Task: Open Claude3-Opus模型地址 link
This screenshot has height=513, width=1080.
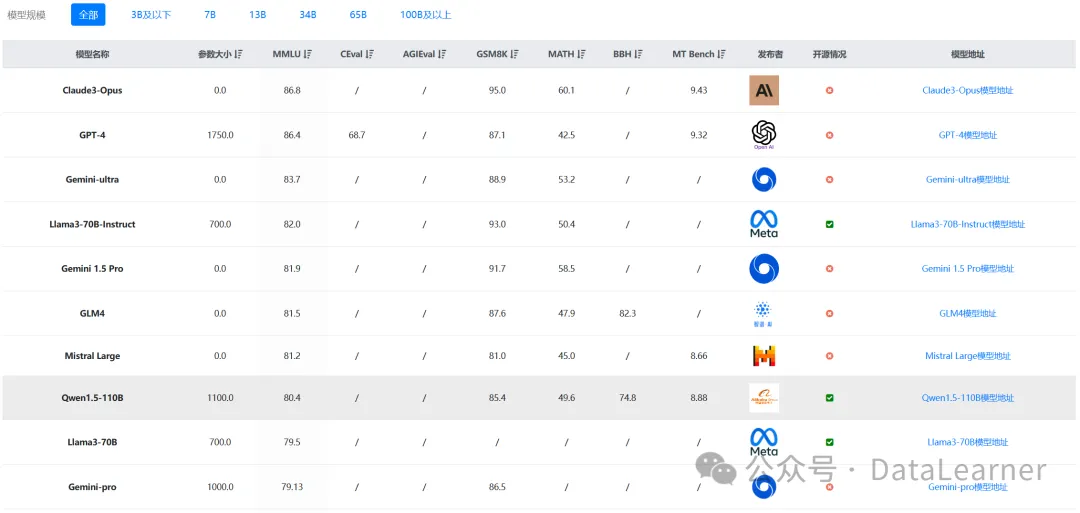Action: 968,90
